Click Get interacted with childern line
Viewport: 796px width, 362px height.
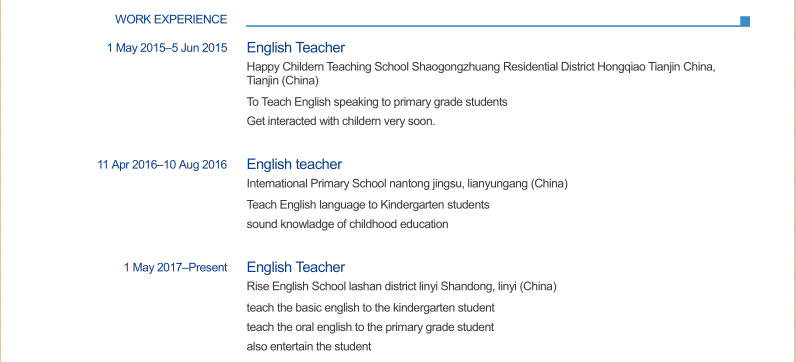341,122
